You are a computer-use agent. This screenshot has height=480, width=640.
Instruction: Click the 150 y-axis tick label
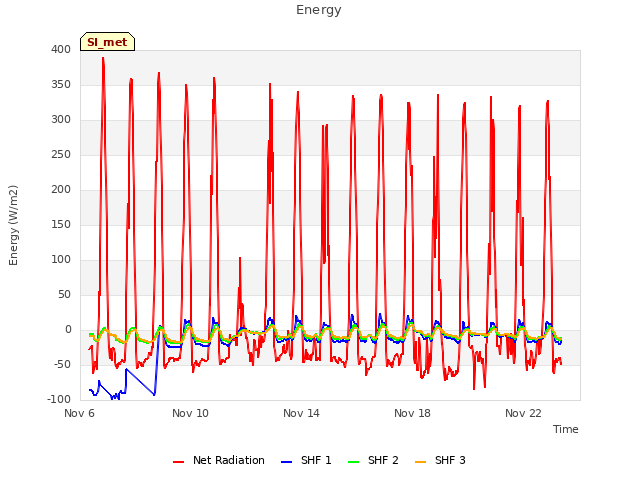[x=61, y=224]
